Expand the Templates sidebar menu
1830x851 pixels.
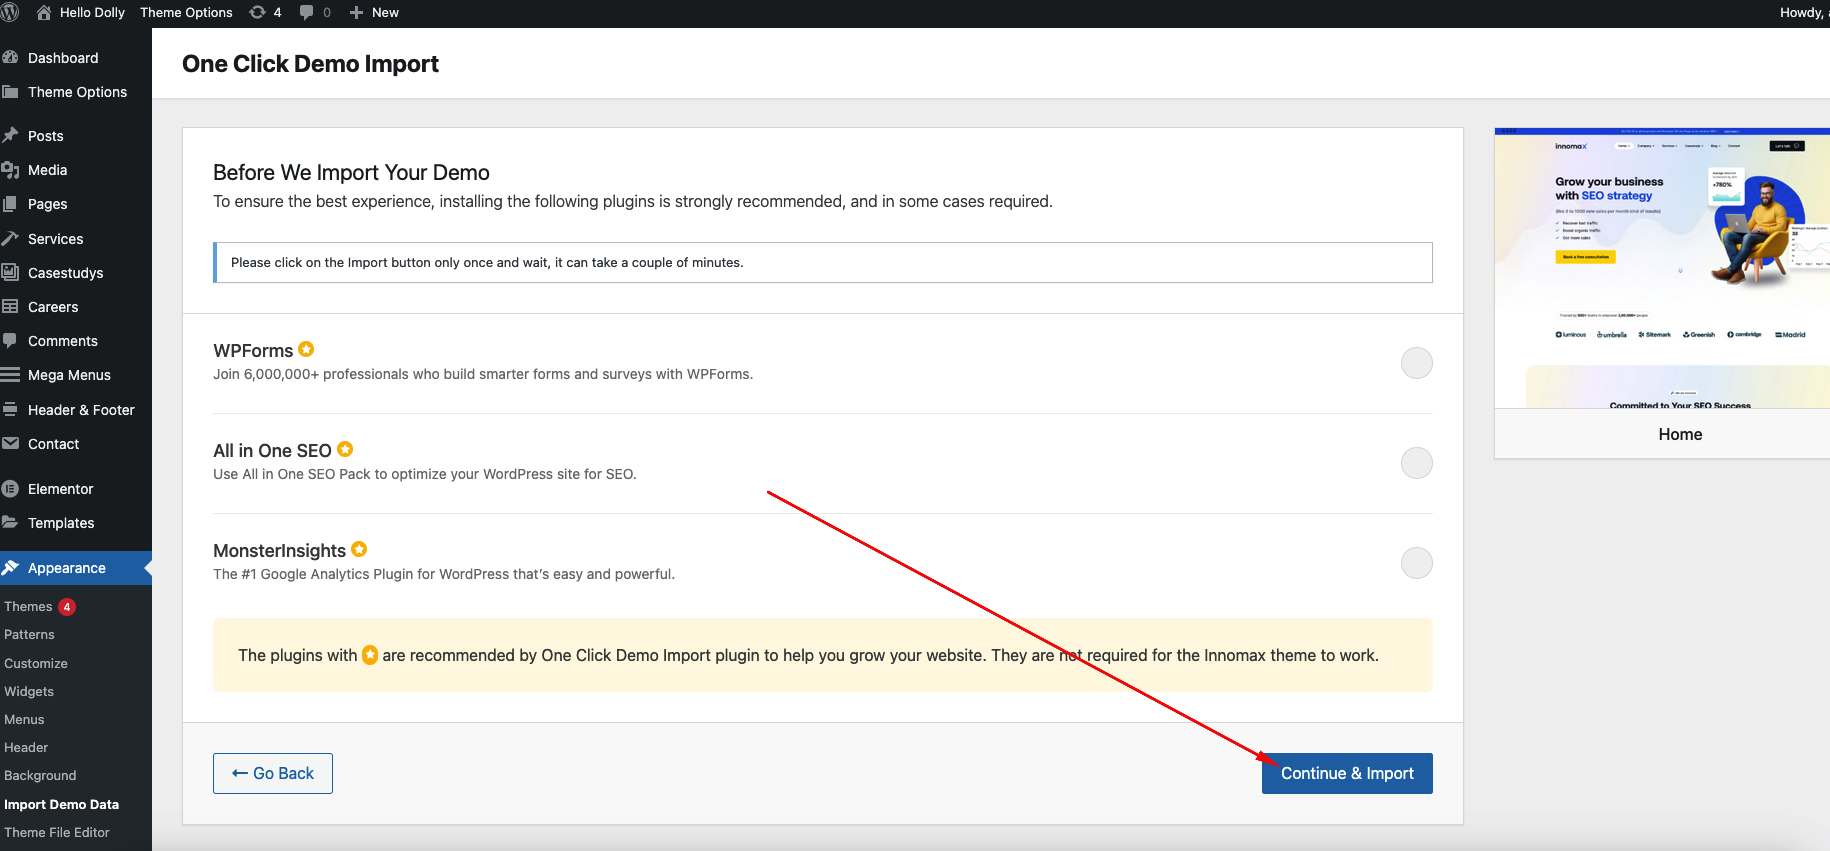pyautogui.click(x=61, y=523)
